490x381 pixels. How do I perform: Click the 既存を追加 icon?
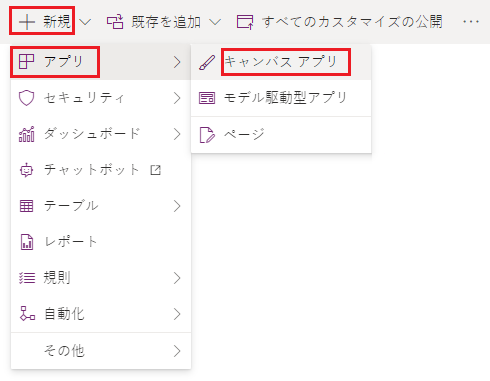115,22
